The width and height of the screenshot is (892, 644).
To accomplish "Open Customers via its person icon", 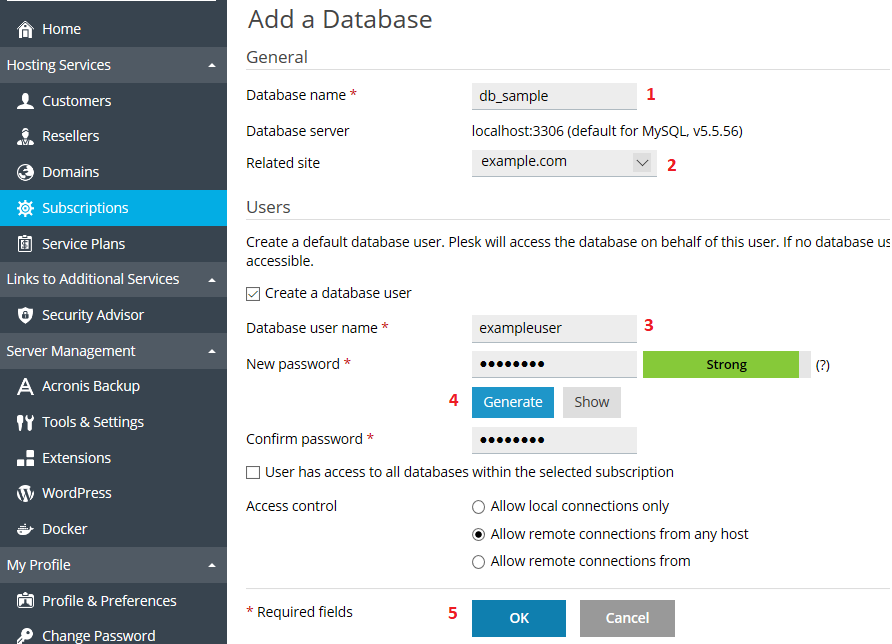I will click(25, 101).
